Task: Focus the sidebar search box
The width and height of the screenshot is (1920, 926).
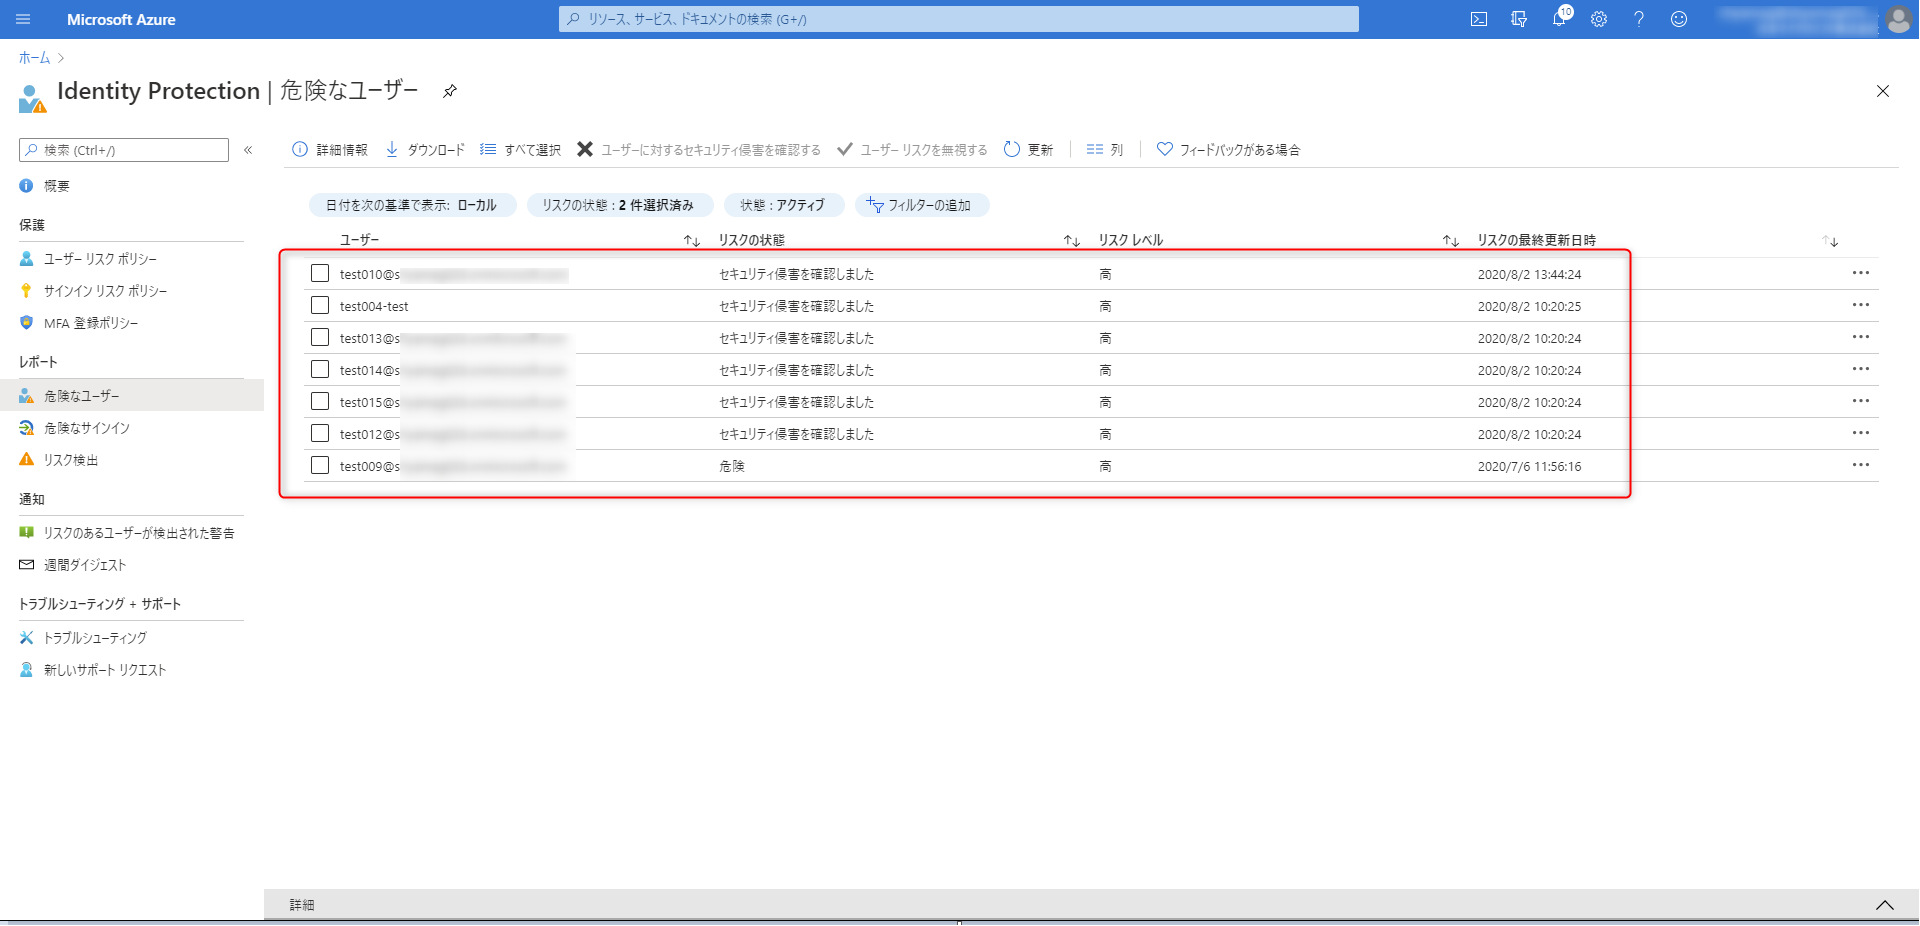Action: 124,150
